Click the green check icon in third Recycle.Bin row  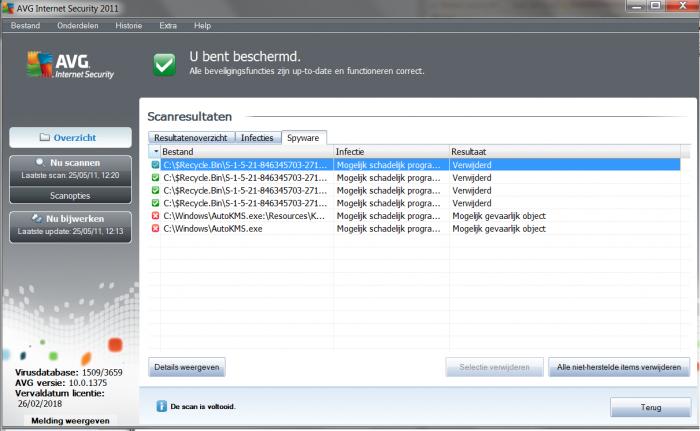(x=155, y=190)
